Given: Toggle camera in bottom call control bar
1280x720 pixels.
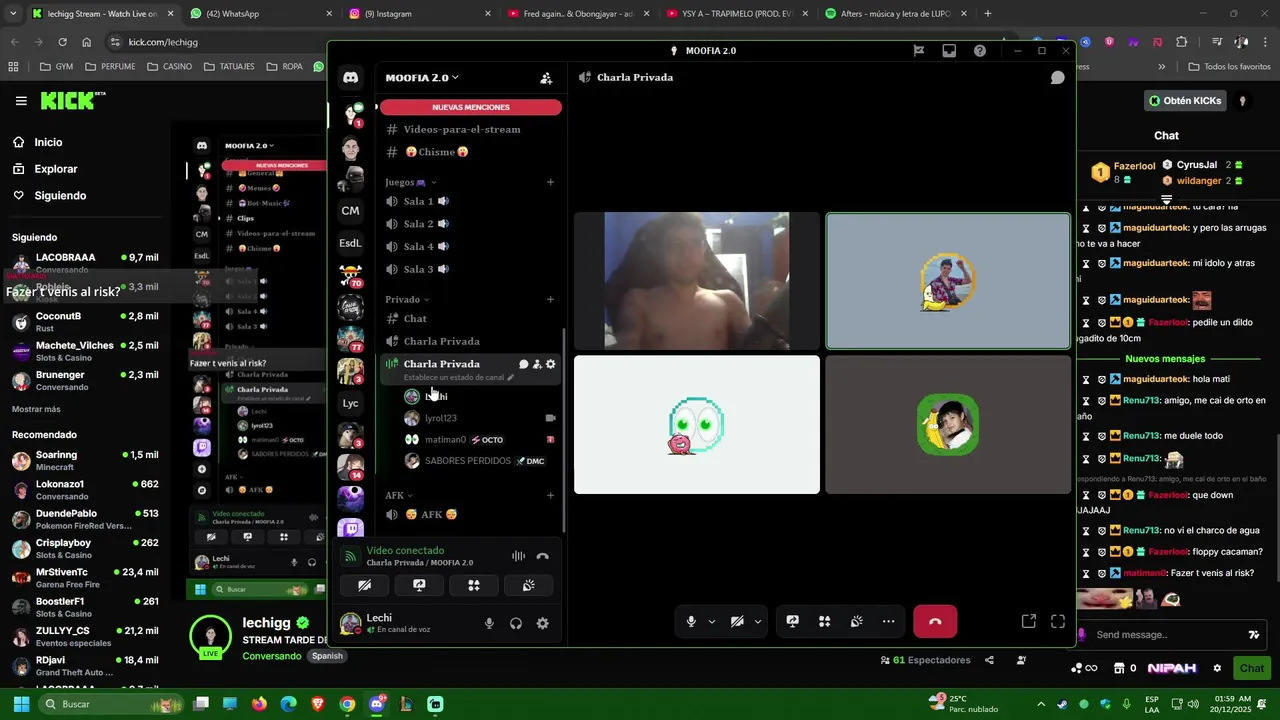Looking at the screenshot, I should [x=737, y=621].
